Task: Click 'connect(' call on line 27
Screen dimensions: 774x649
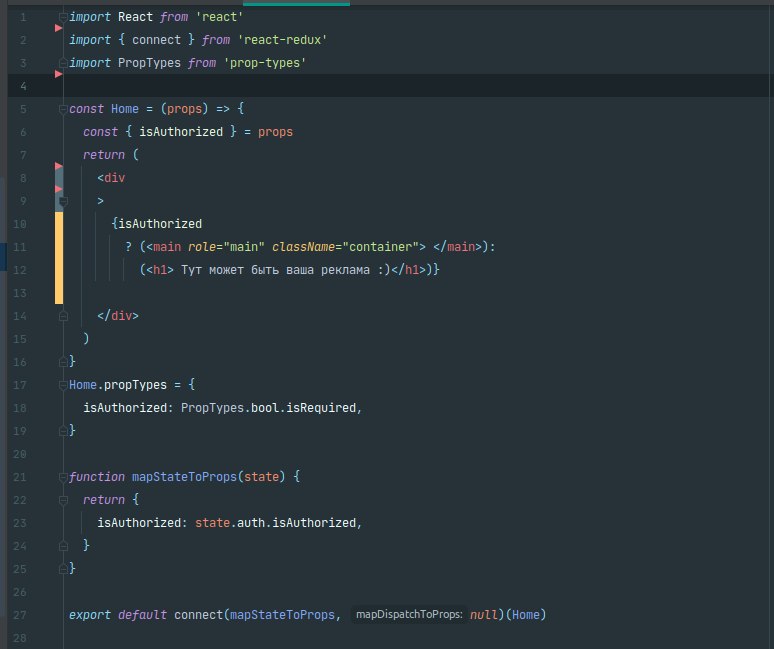Action: point(202,615)
